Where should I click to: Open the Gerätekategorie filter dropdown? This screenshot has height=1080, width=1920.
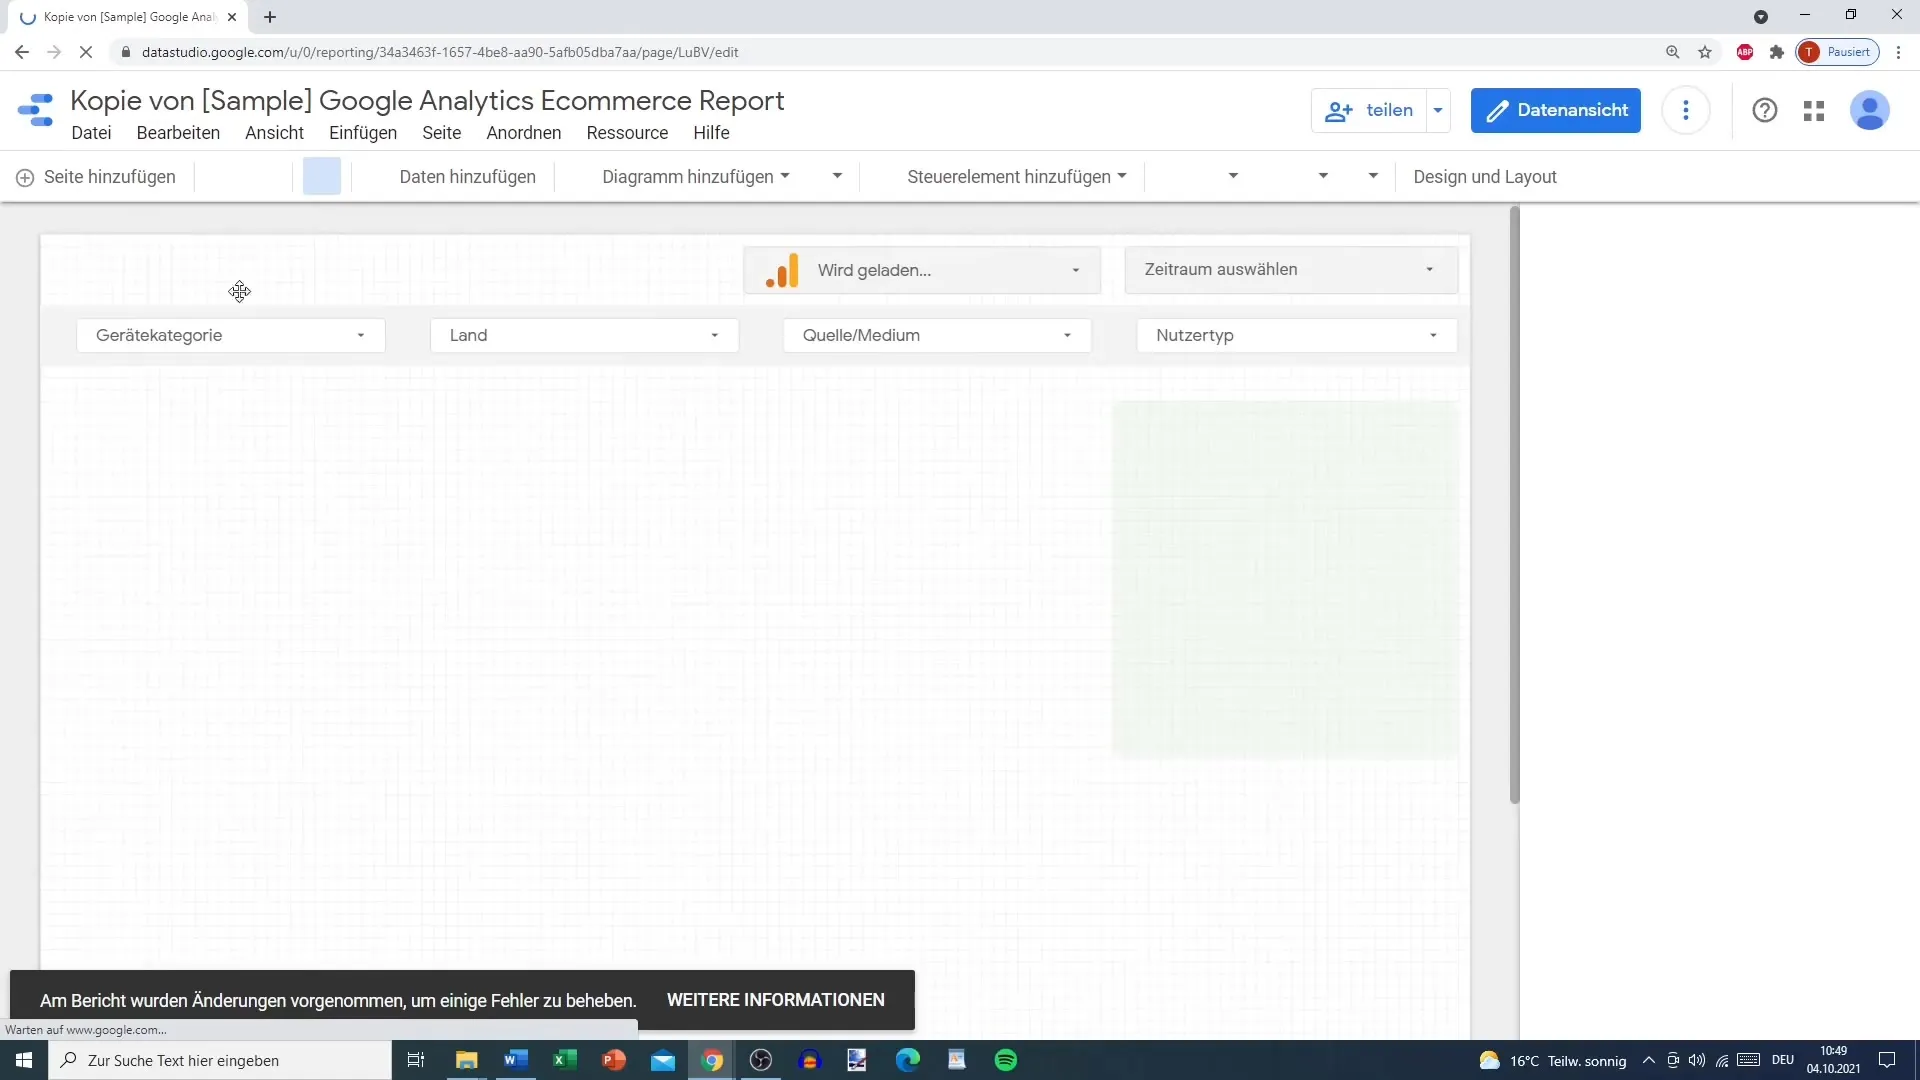231,335
